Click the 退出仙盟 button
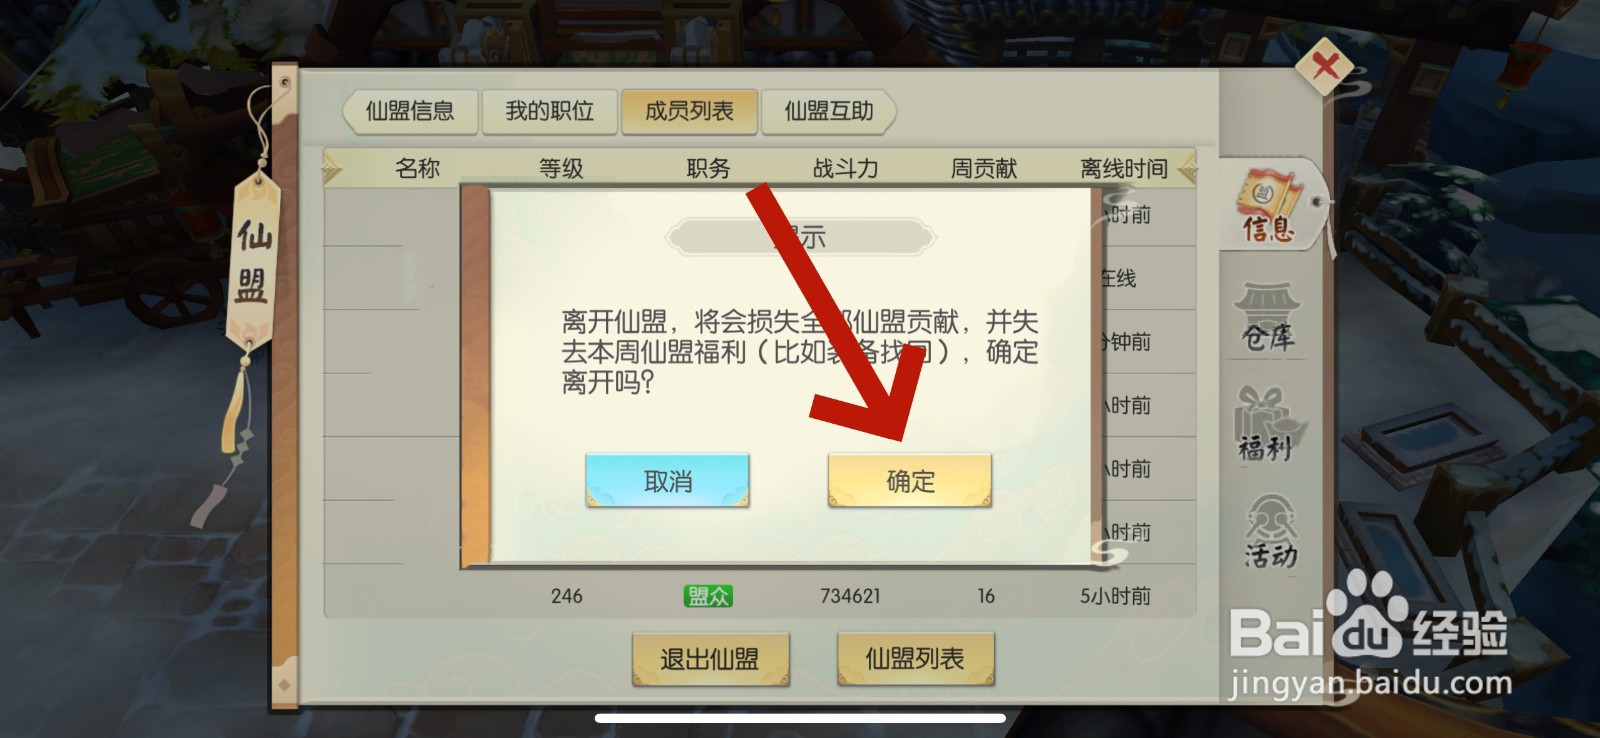 point(710,659)
